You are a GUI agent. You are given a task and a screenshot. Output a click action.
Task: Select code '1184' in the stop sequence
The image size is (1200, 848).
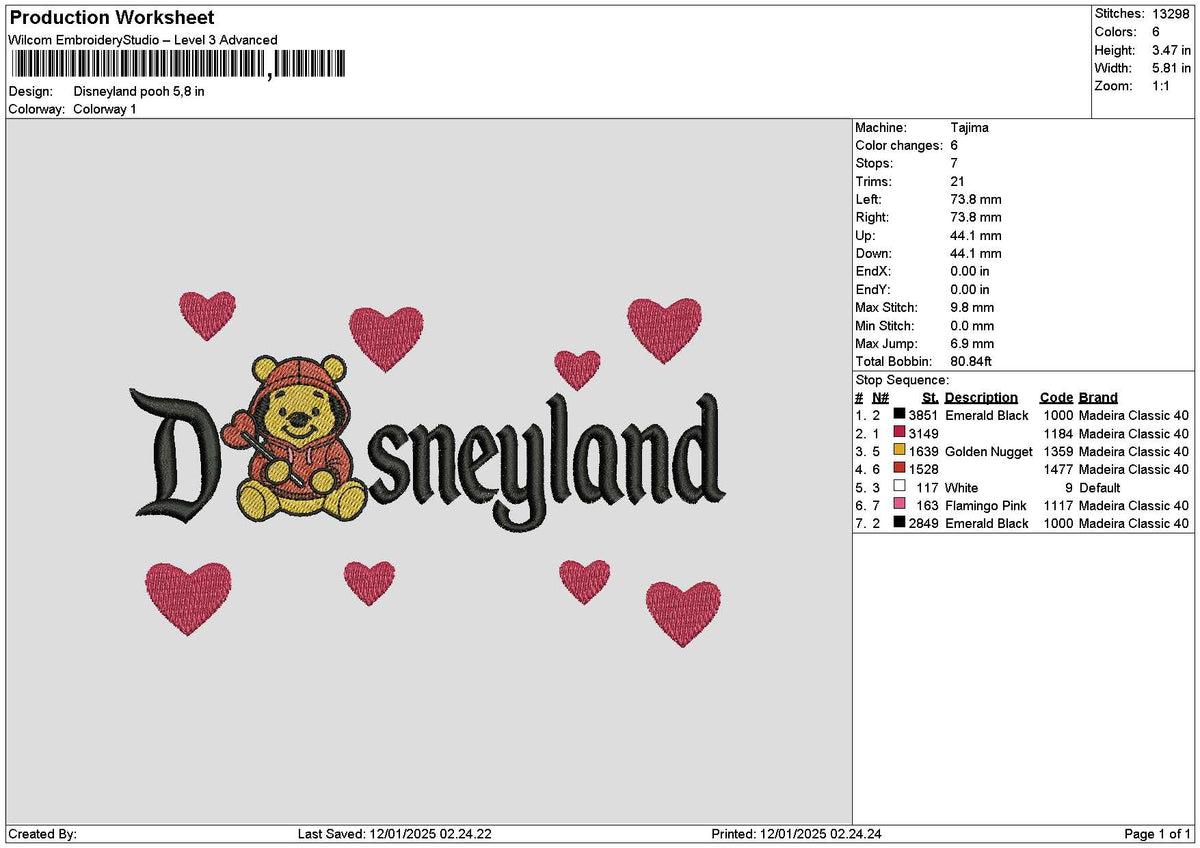(1058, 434)
